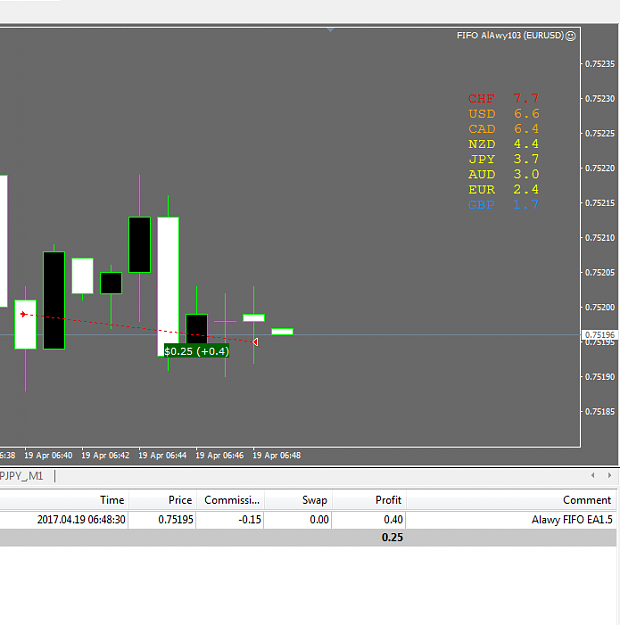Click the Alawy FIFO EA1.5 comment cell
The width and height of the screenshot is (620, 625).
[x=572, y=519]
